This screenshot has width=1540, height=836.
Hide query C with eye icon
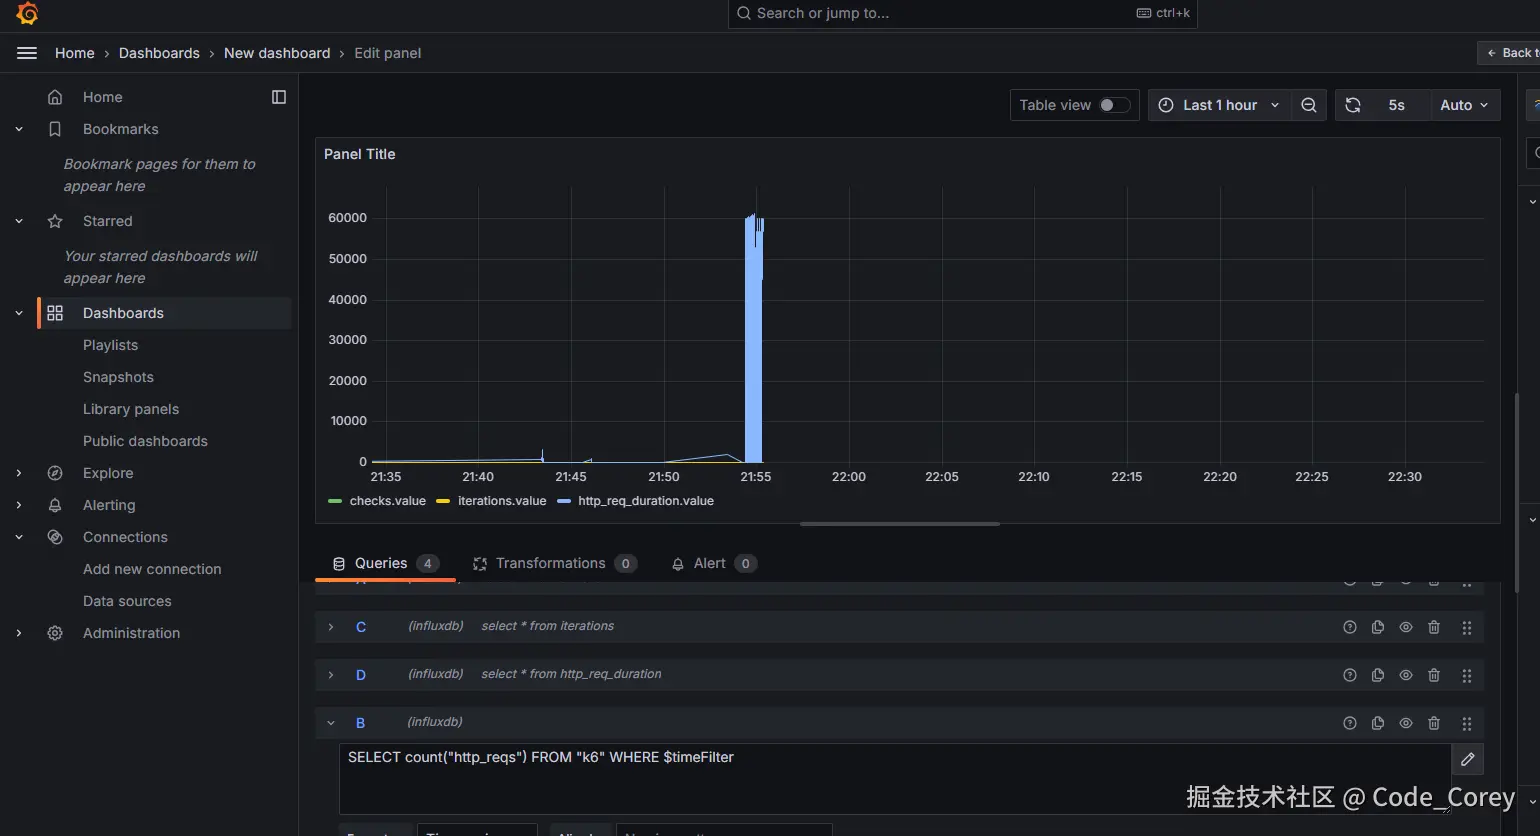point(1406,627)
